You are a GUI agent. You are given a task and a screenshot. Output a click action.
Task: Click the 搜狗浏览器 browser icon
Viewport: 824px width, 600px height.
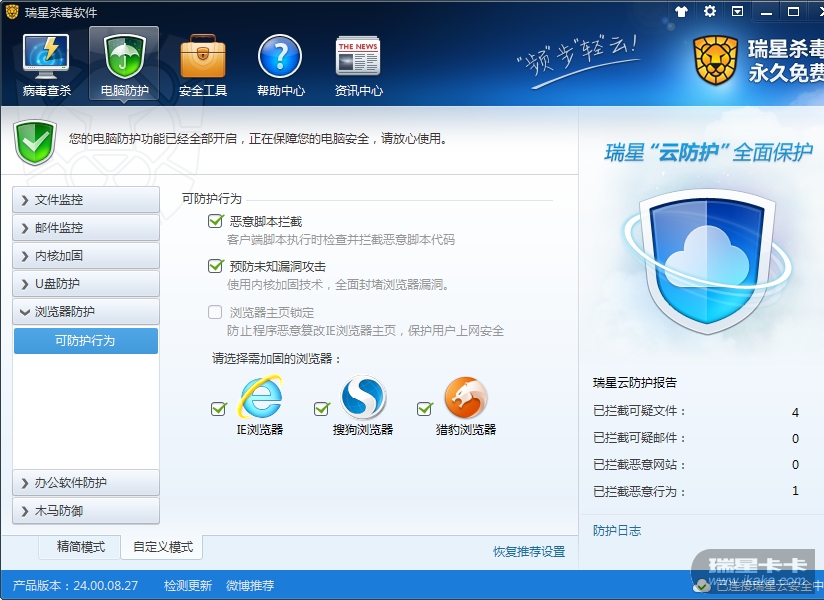tap(364, 396)
